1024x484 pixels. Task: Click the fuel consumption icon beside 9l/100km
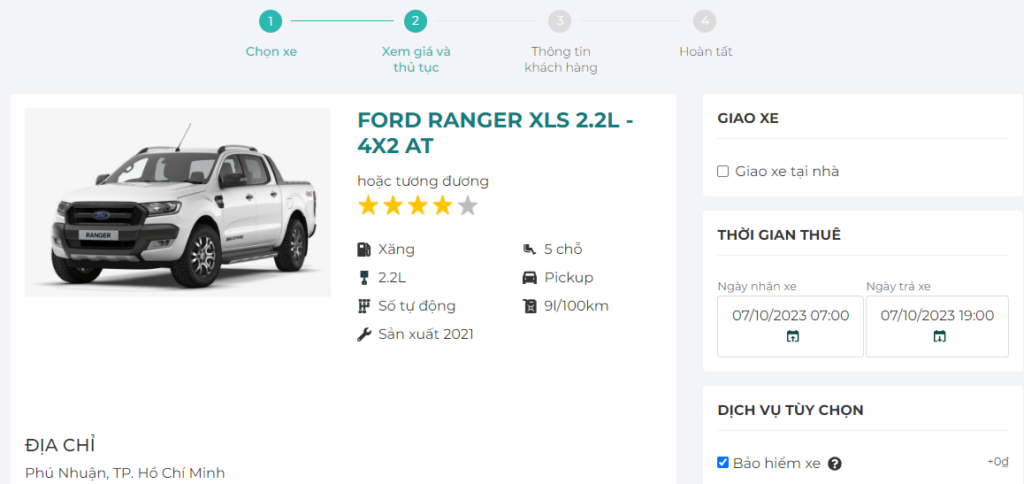(529, 306)
